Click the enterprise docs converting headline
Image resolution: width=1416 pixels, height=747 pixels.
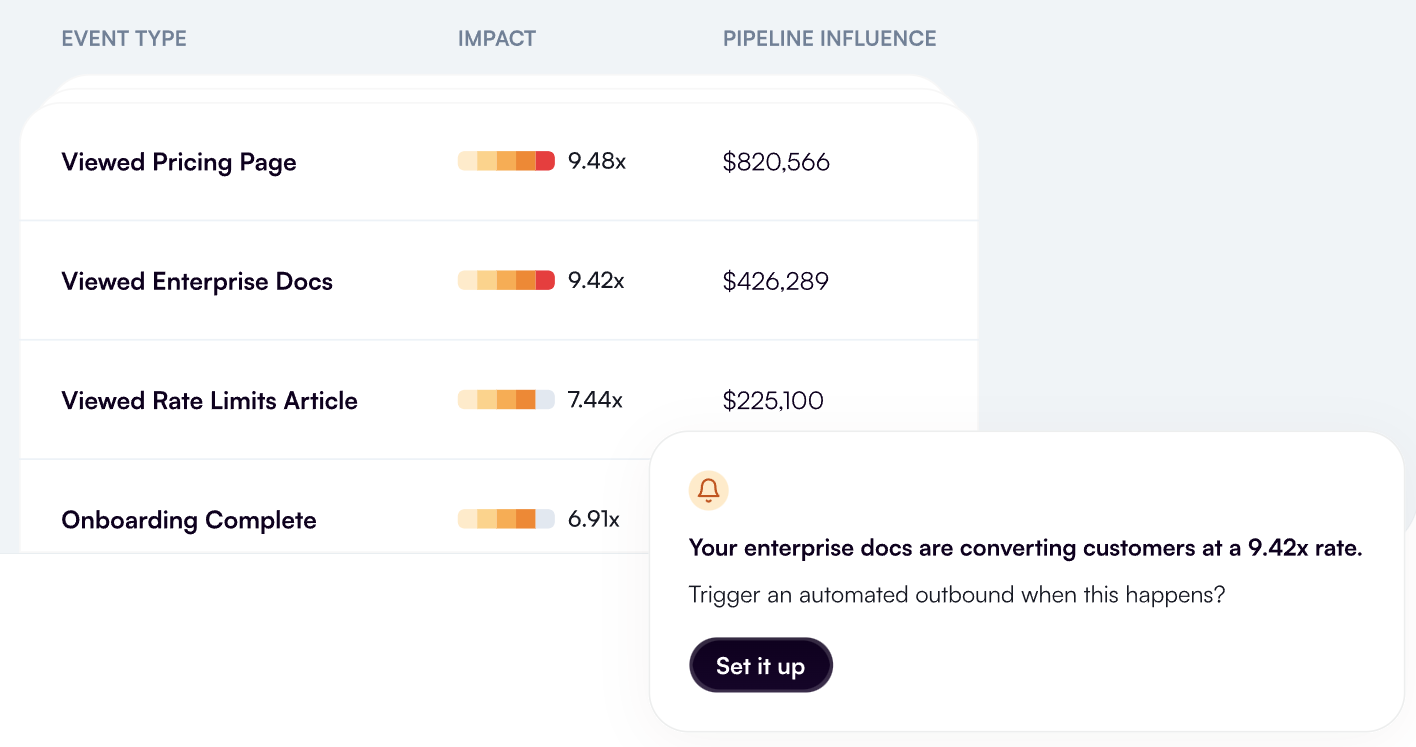coord(1026,548)
